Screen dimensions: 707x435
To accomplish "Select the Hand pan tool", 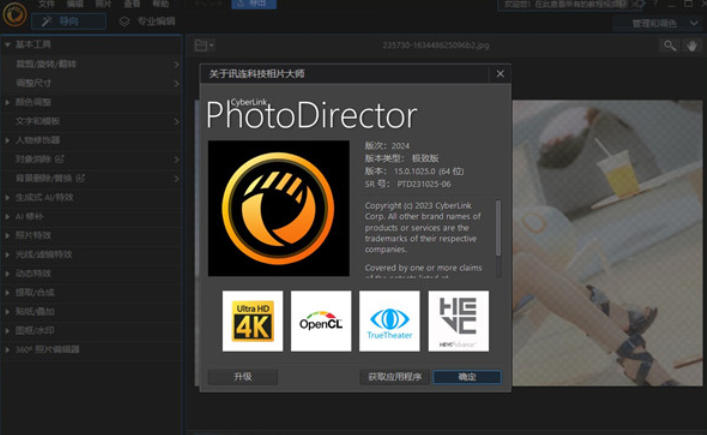I will [x=692, y=46].
